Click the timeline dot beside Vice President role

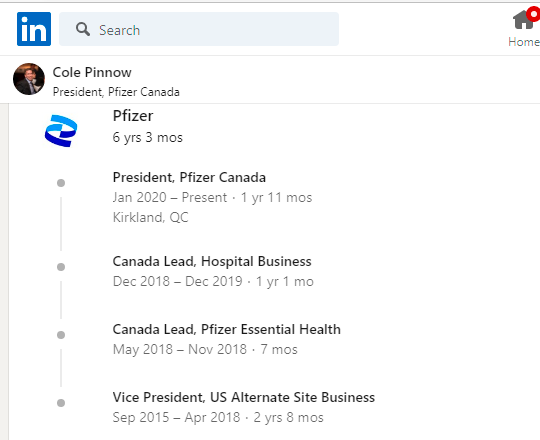point(61,403)
